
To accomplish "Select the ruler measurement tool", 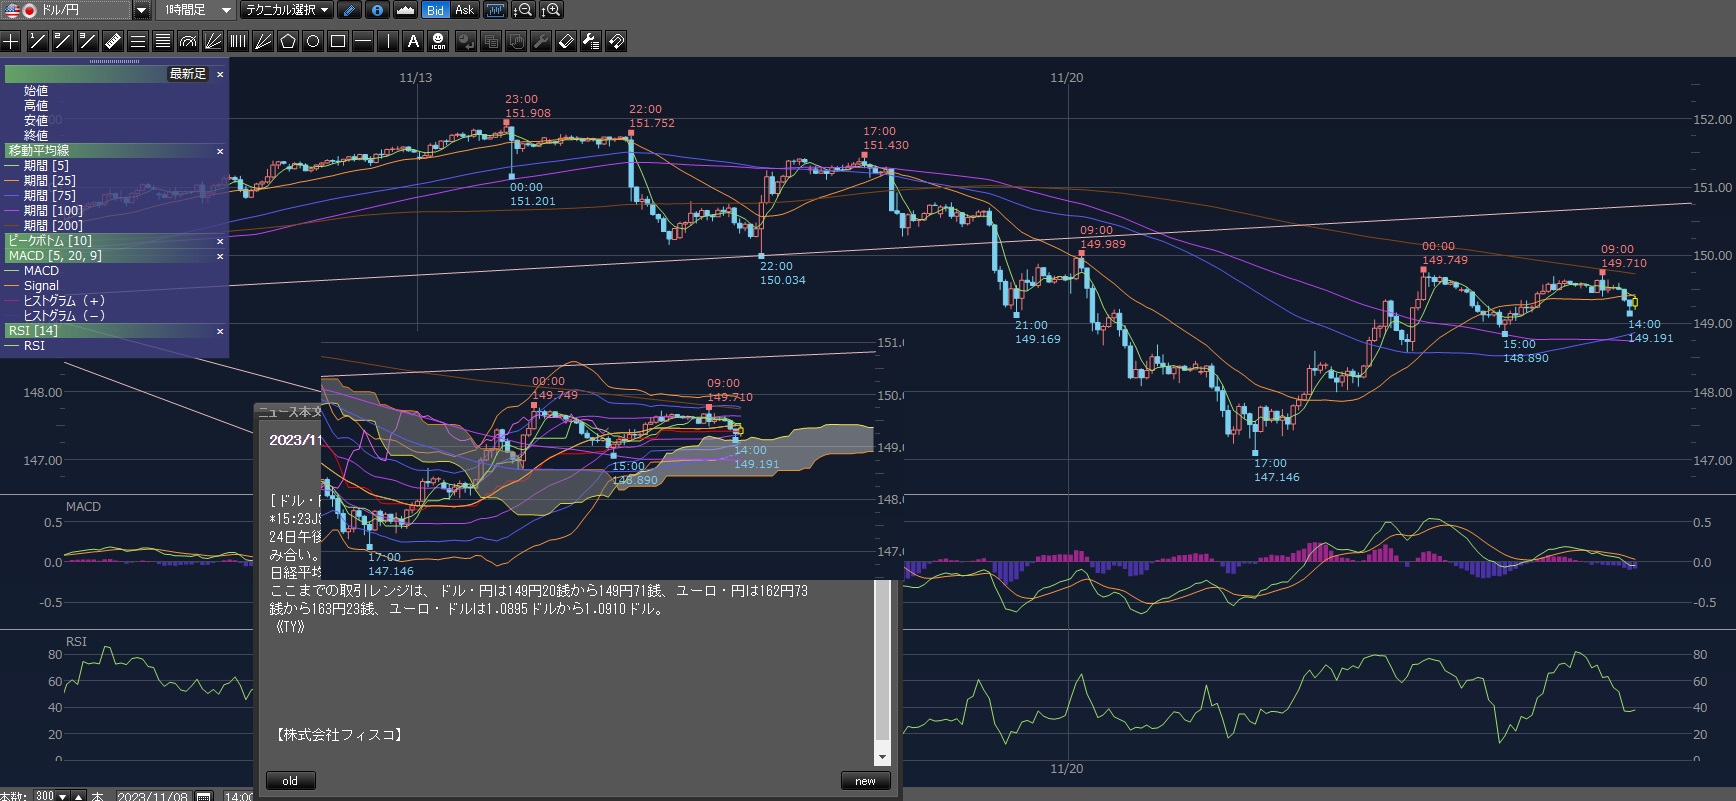I will (x=113, y=41).
